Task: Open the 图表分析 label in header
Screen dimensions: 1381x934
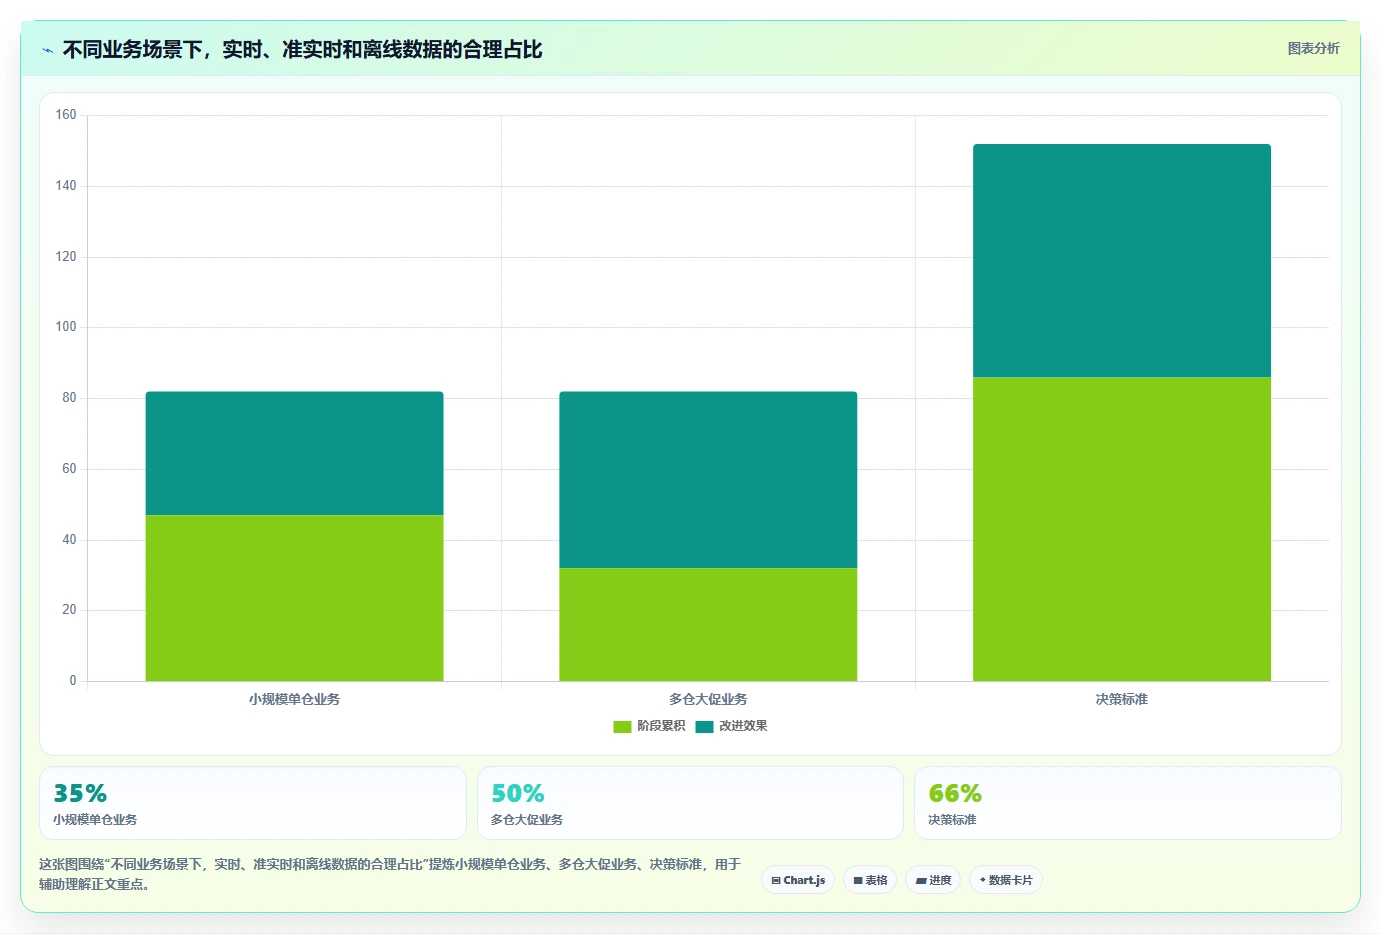Action: (1313, 48)
